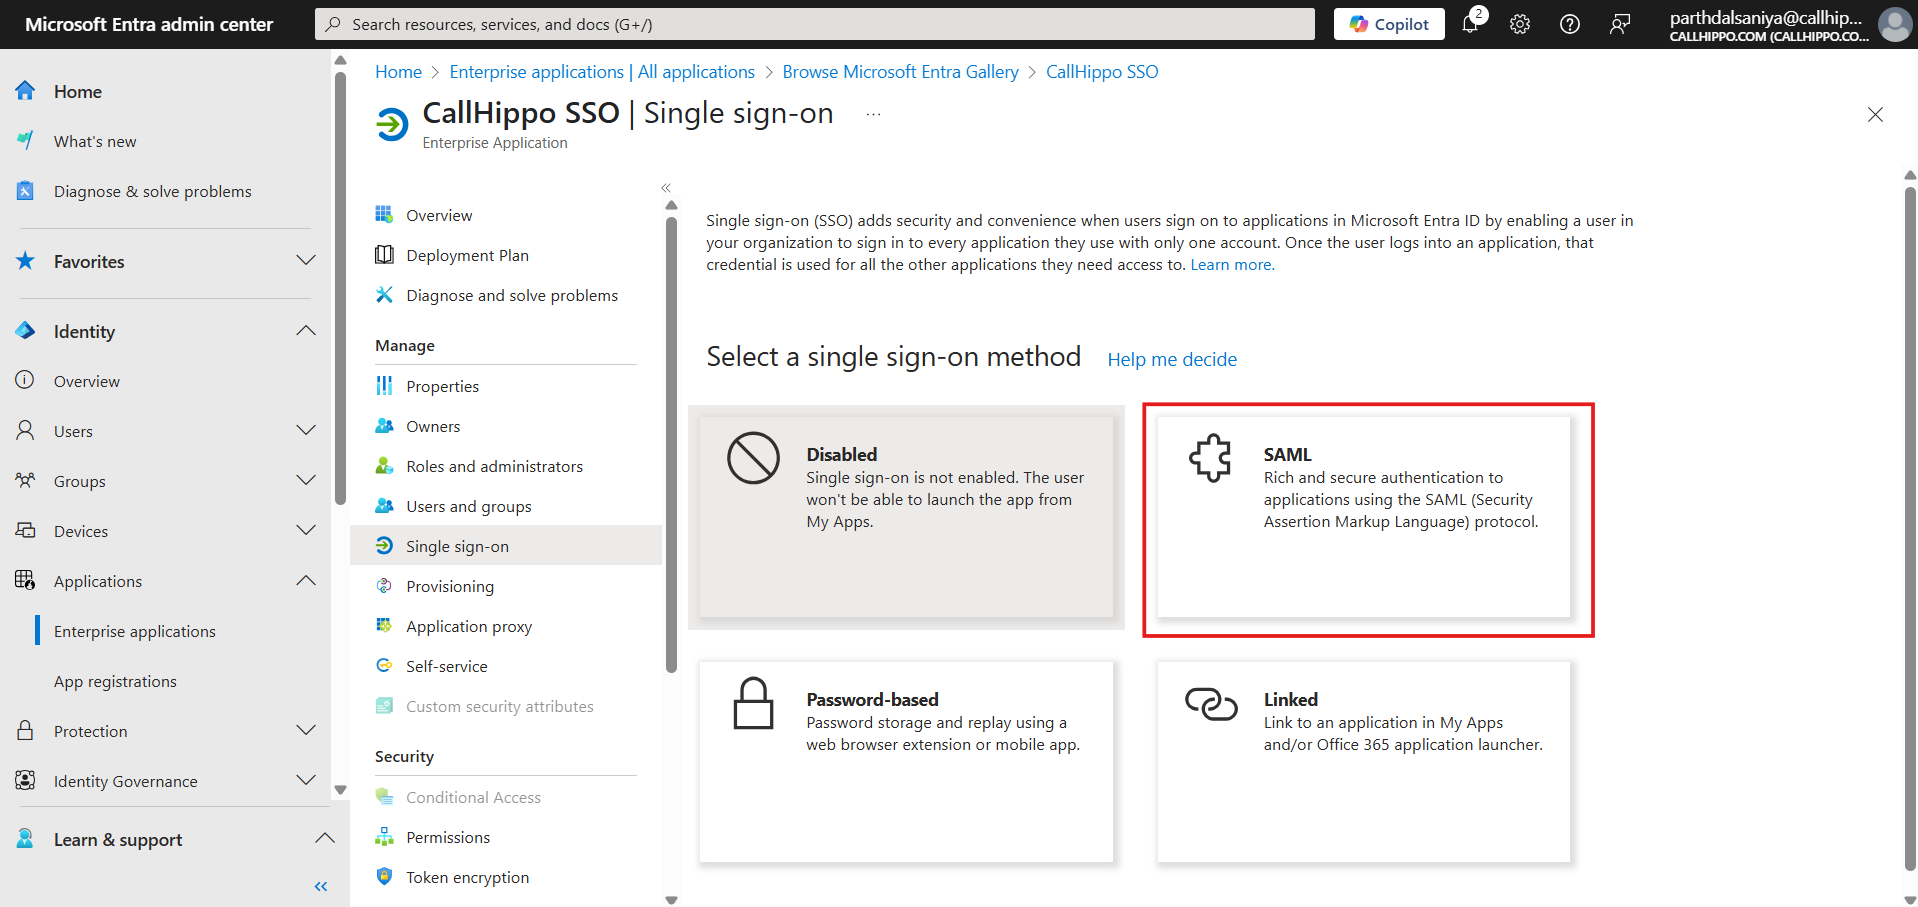Open the Help me decide link

click(1172, 359)
